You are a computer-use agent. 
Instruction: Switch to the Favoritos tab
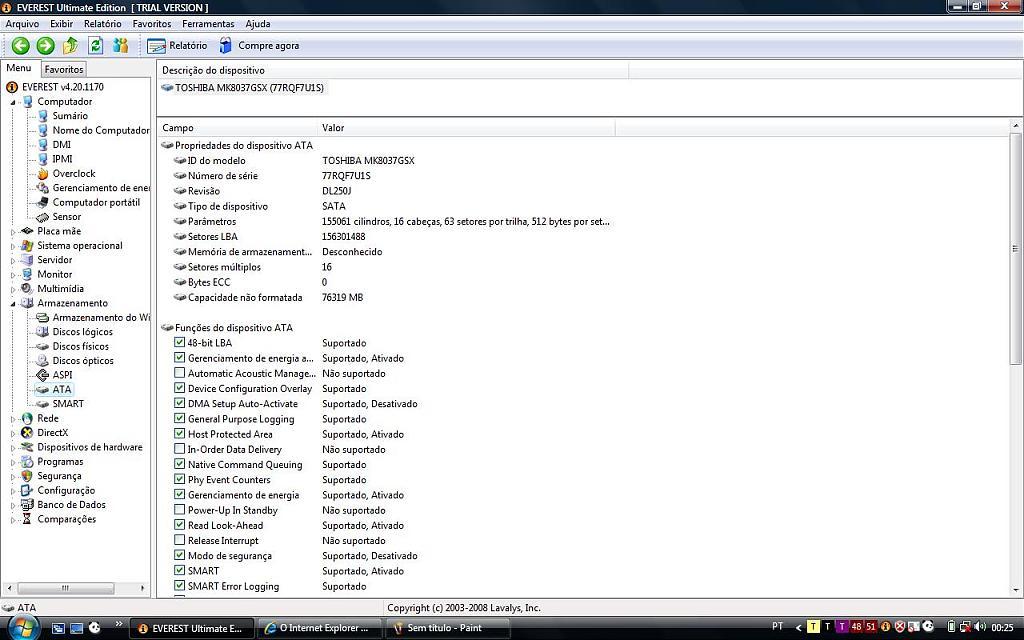click(64, 69)
